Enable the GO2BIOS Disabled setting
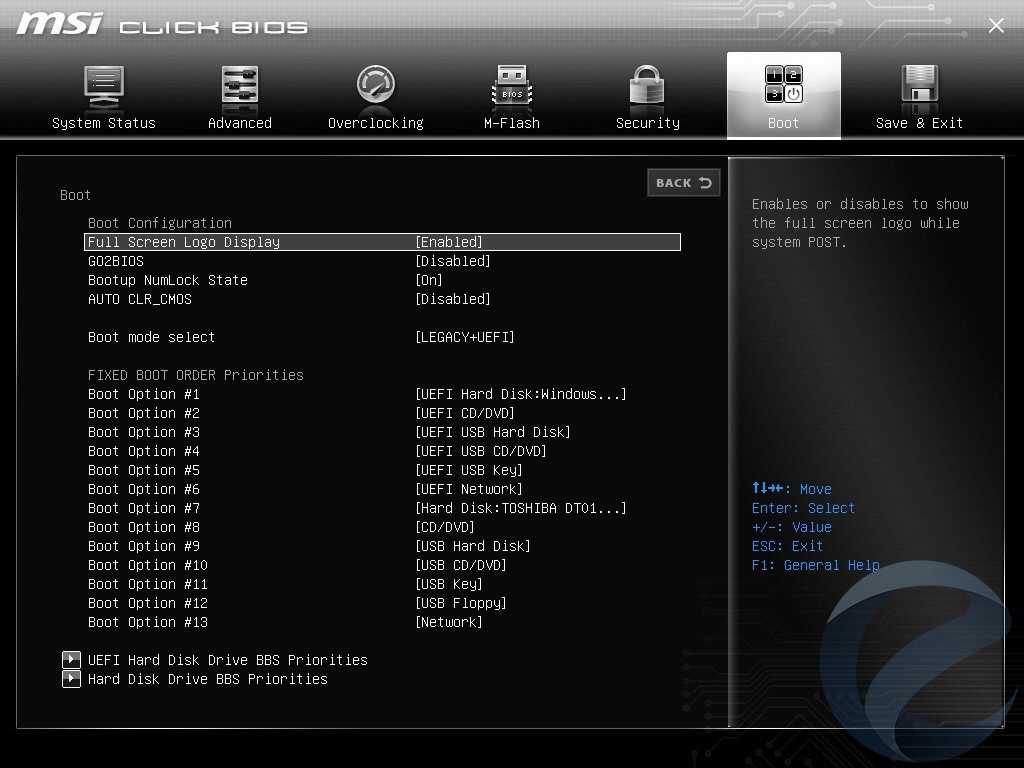Viewport: 1024px width, 768px height. coord(453,261)
